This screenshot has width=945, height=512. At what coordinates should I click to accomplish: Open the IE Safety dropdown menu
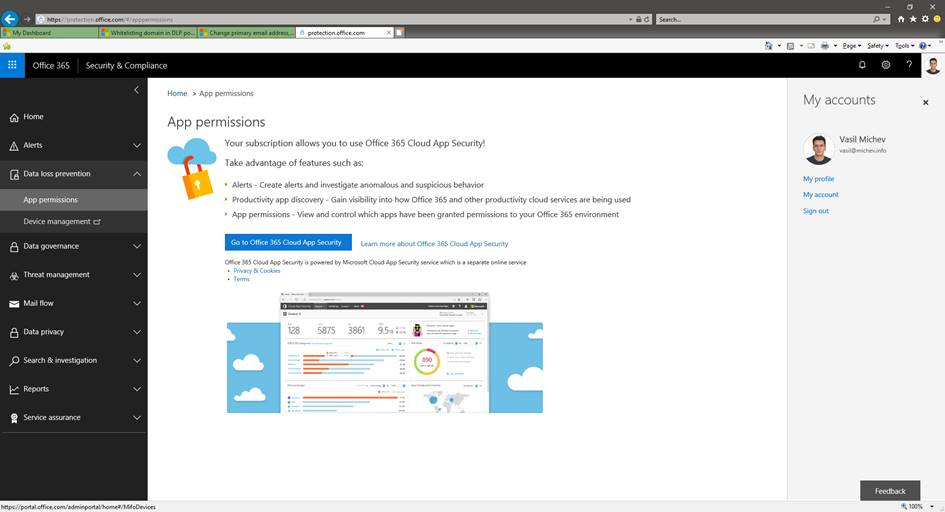(878, 46)
